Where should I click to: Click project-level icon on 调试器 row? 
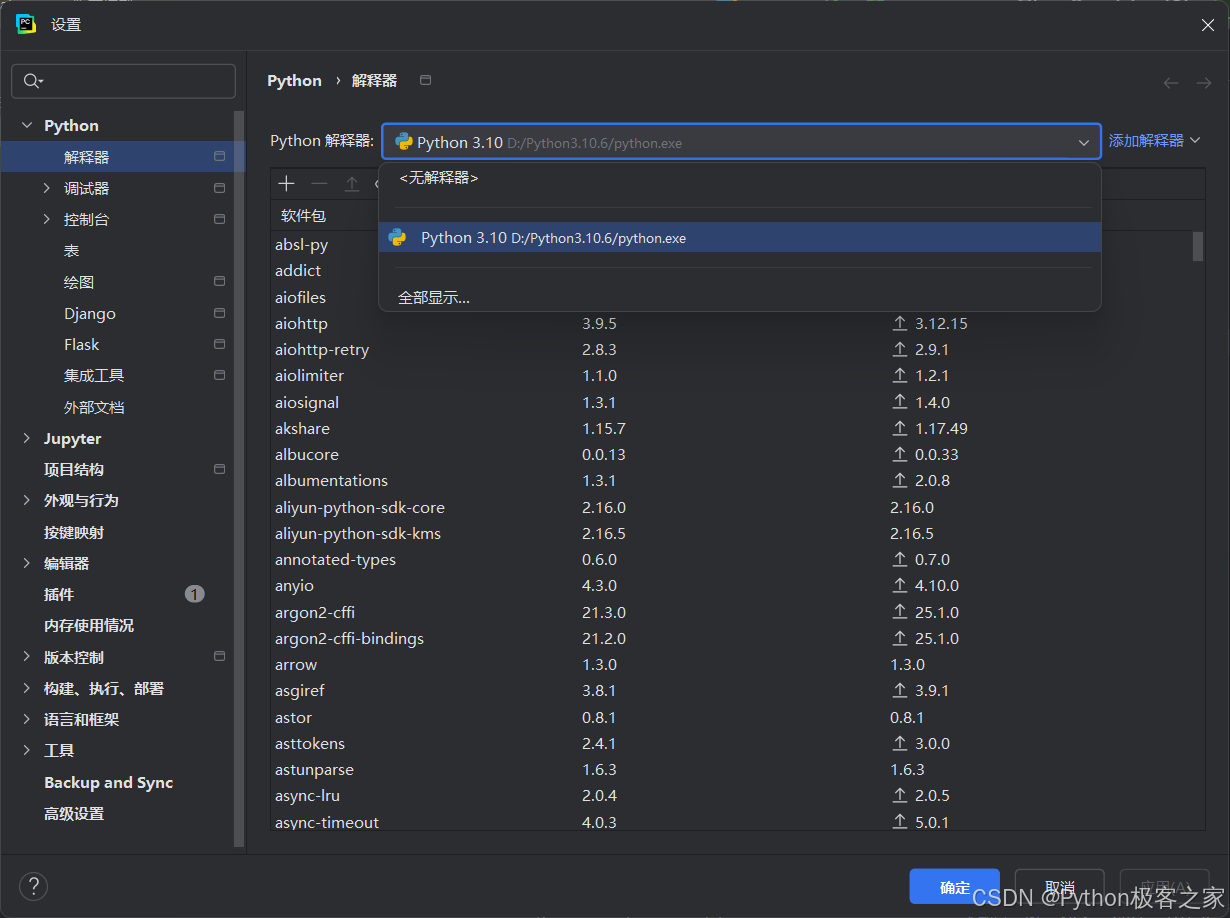click(219, 188)
